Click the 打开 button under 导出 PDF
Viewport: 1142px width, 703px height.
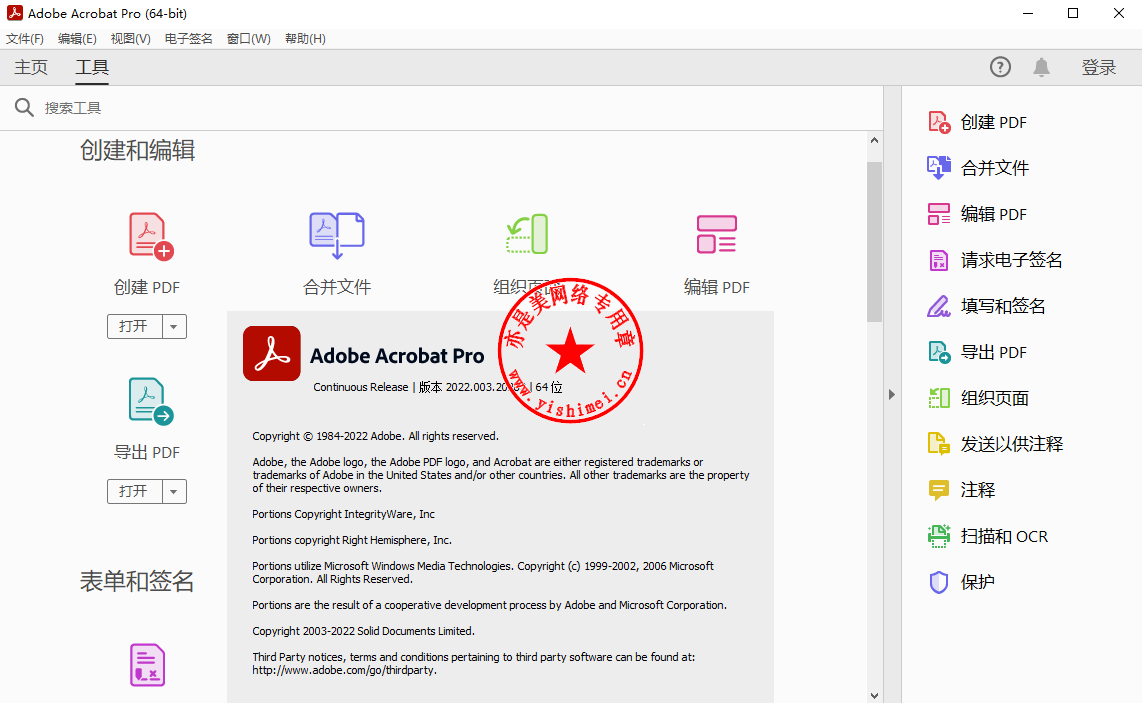pos(134,492)
